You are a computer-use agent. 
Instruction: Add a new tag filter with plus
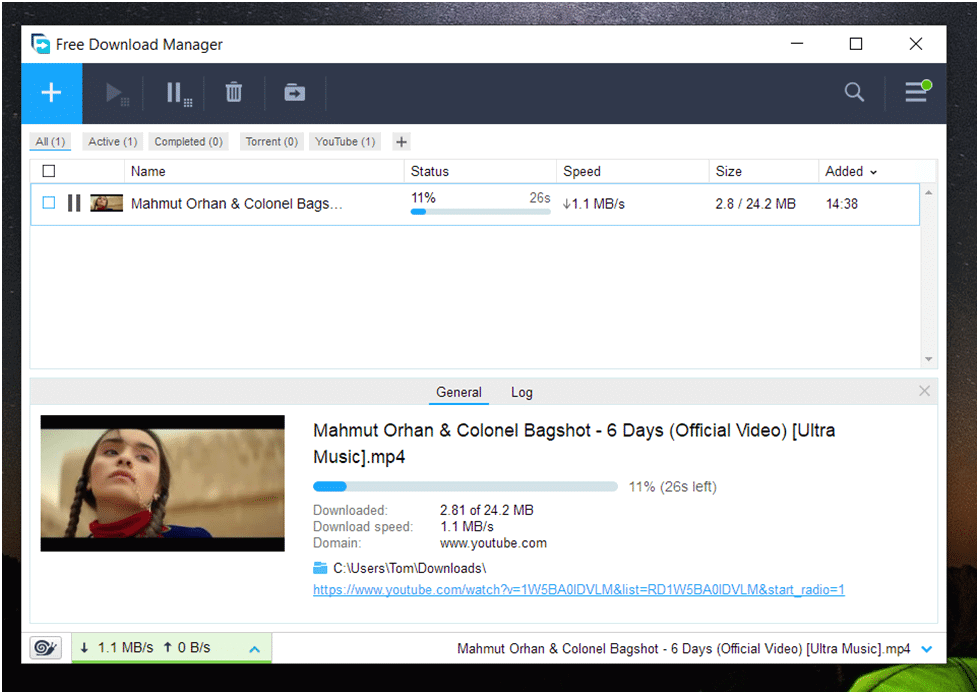click(x=401, y=142)
